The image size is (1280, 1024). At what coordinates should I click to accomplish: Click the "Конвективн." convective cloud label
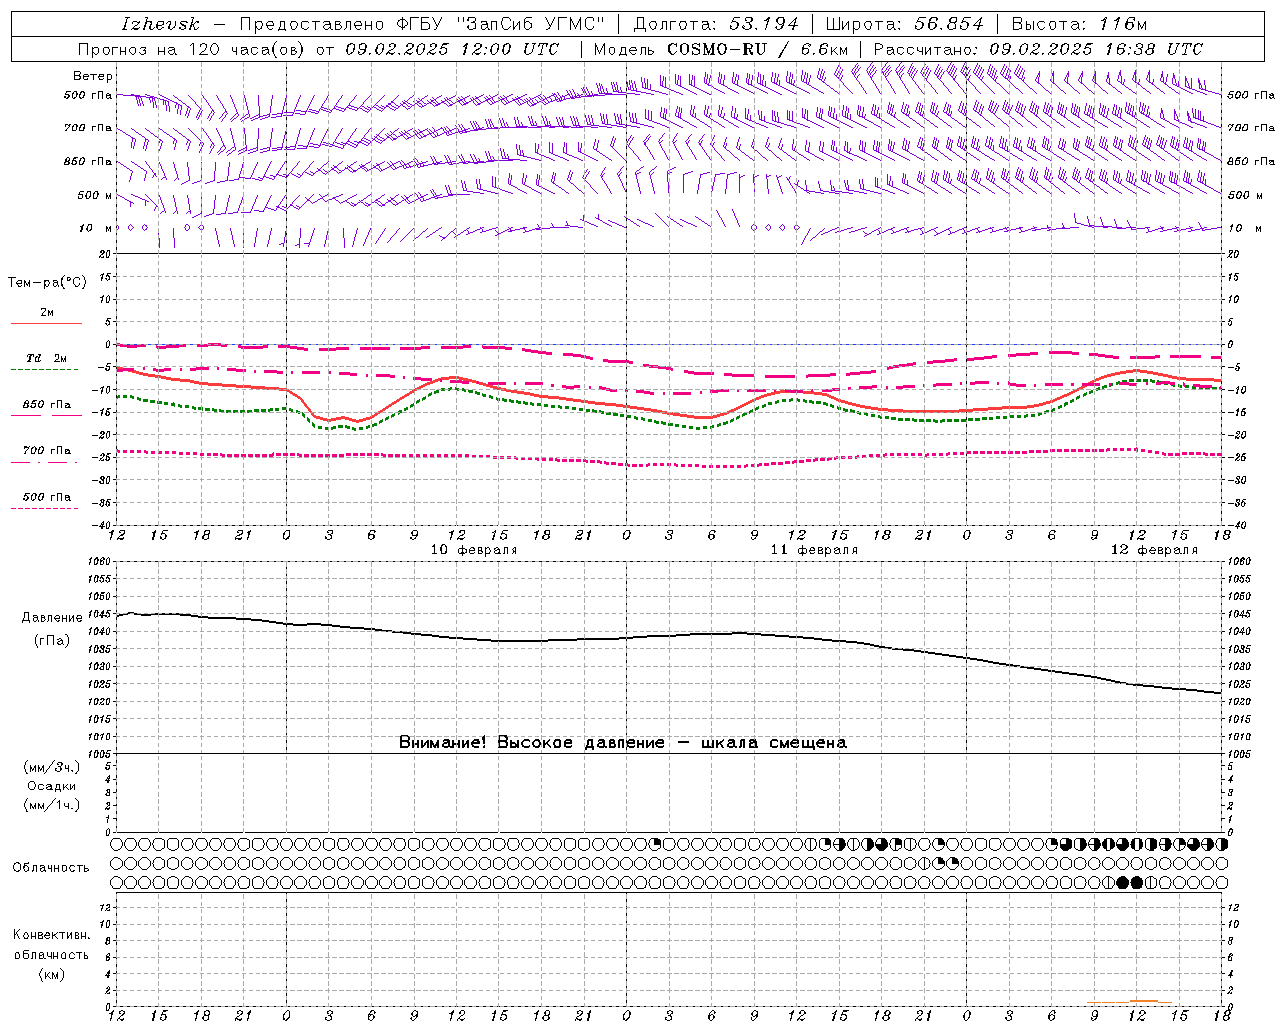coord(51,935)
